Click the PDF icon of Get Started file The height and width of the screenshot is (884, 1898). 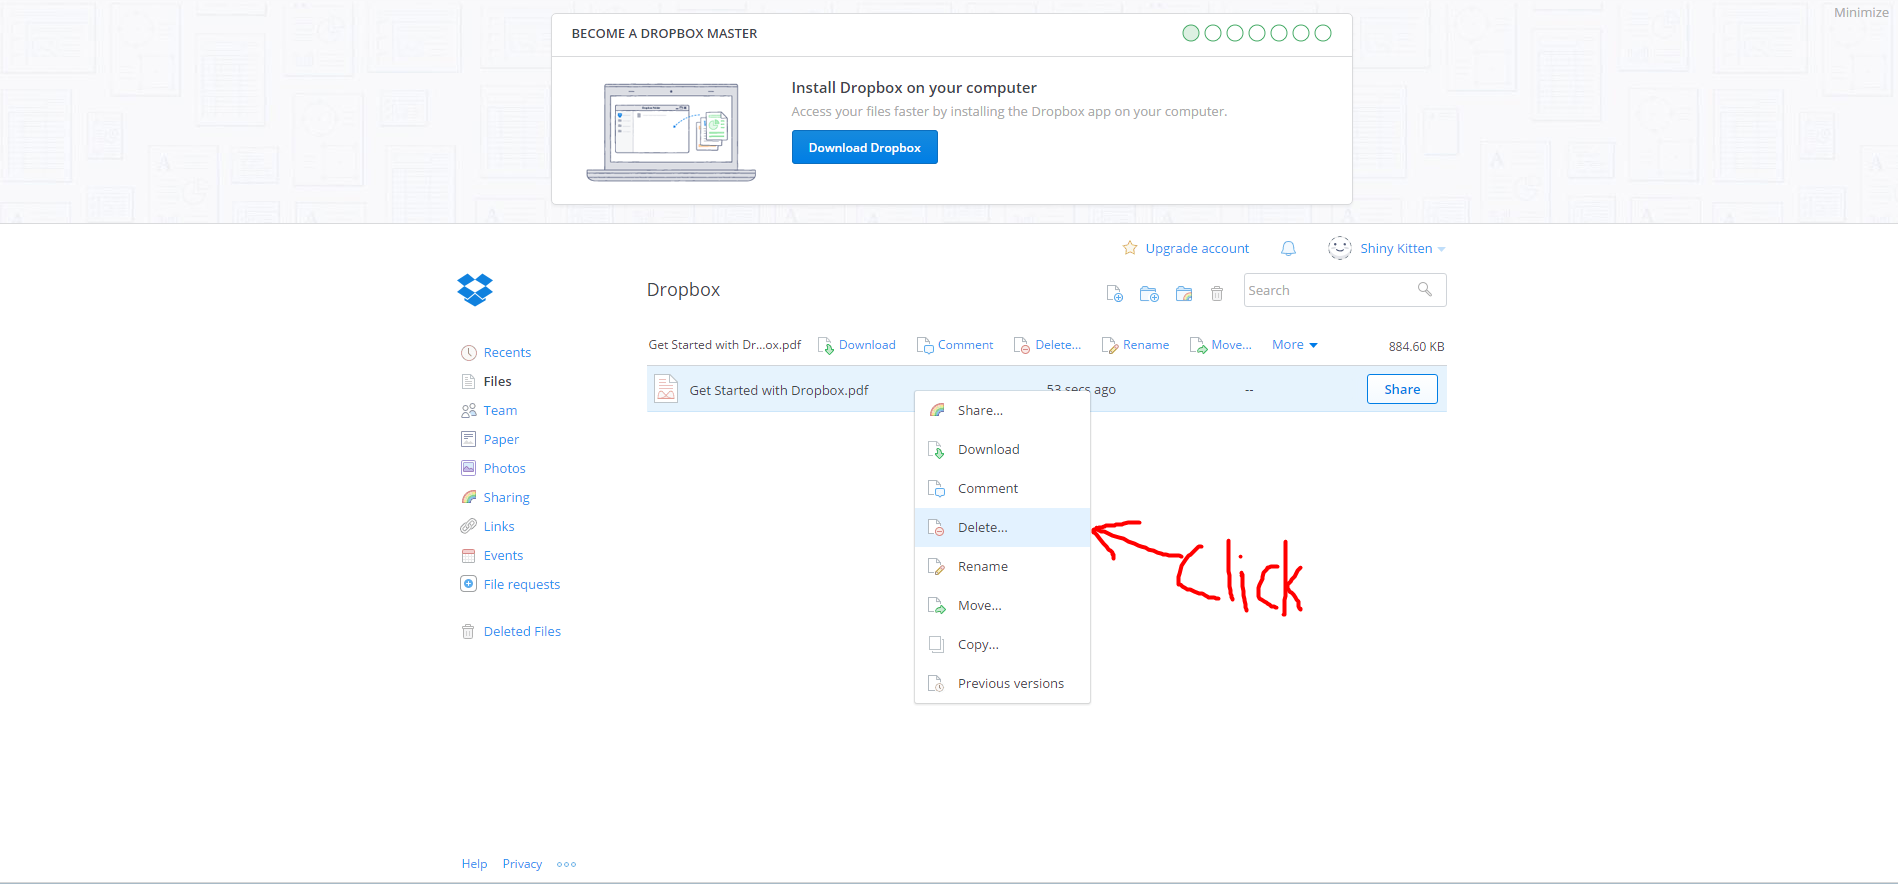click(x=666, y=389)
